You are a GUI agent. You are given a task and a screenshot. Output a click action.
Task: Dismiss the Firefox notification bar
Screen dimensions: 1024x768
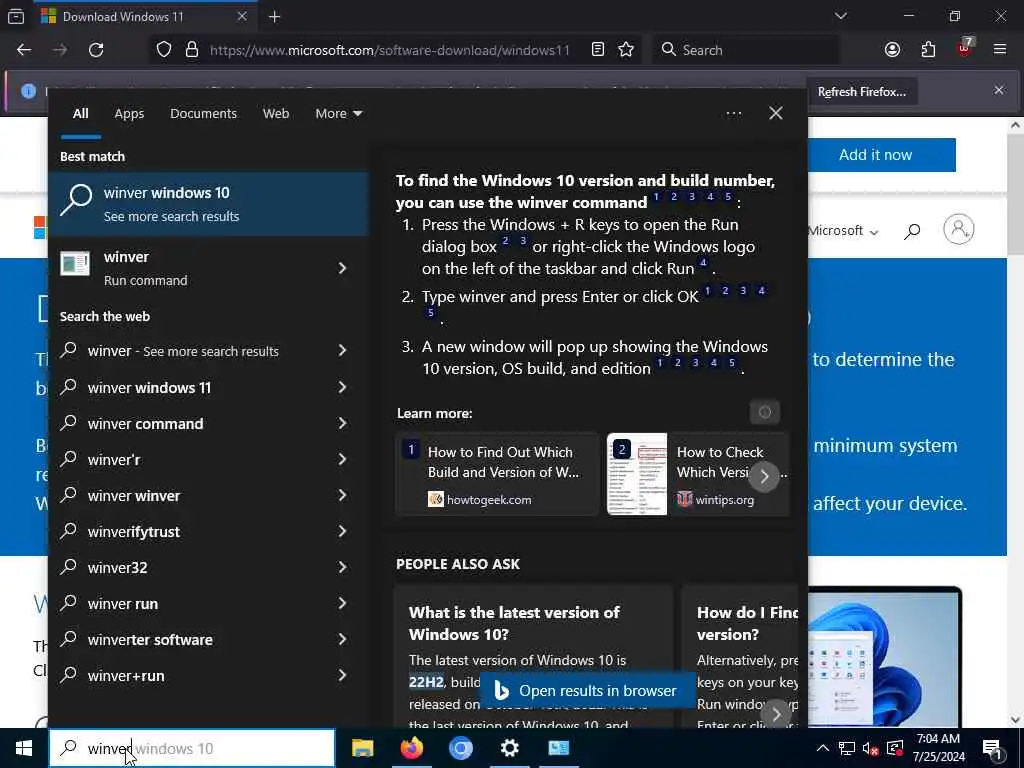click(x=999, y=90)
